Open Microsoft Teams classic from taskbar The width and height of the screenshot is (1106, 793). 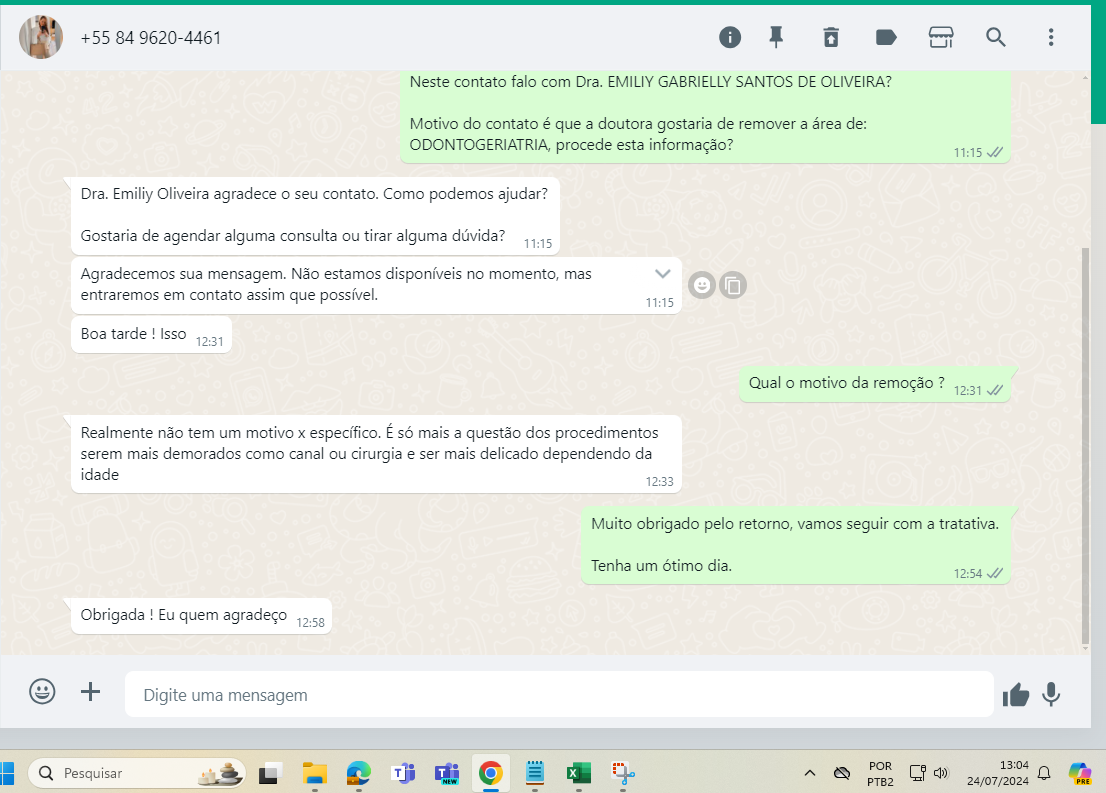(403, 773)
